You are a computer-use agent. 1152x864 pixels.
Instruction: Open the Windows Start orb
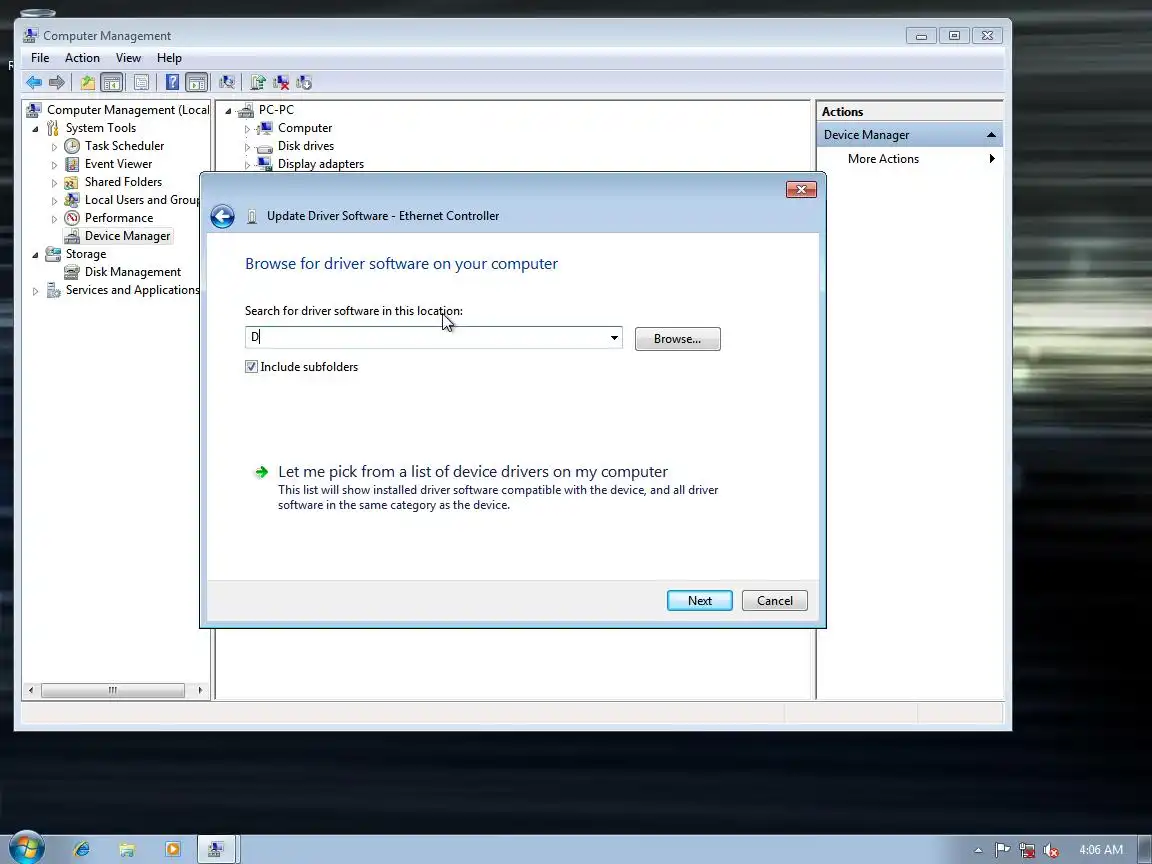[x=26, y=849]
